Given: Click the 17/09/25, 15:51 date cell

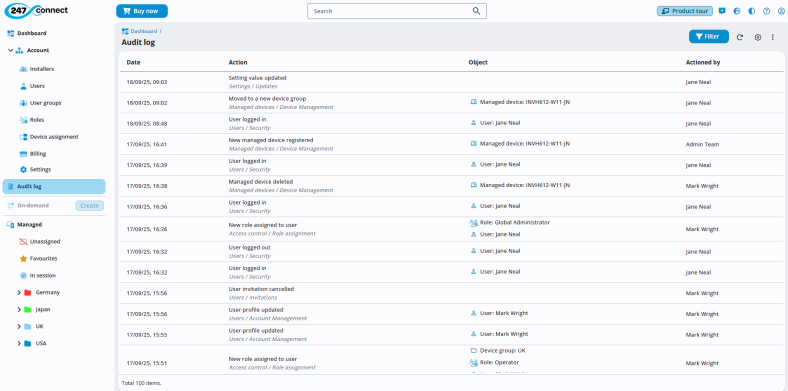Looking at the screenshot, I should (x=147, y=363).
